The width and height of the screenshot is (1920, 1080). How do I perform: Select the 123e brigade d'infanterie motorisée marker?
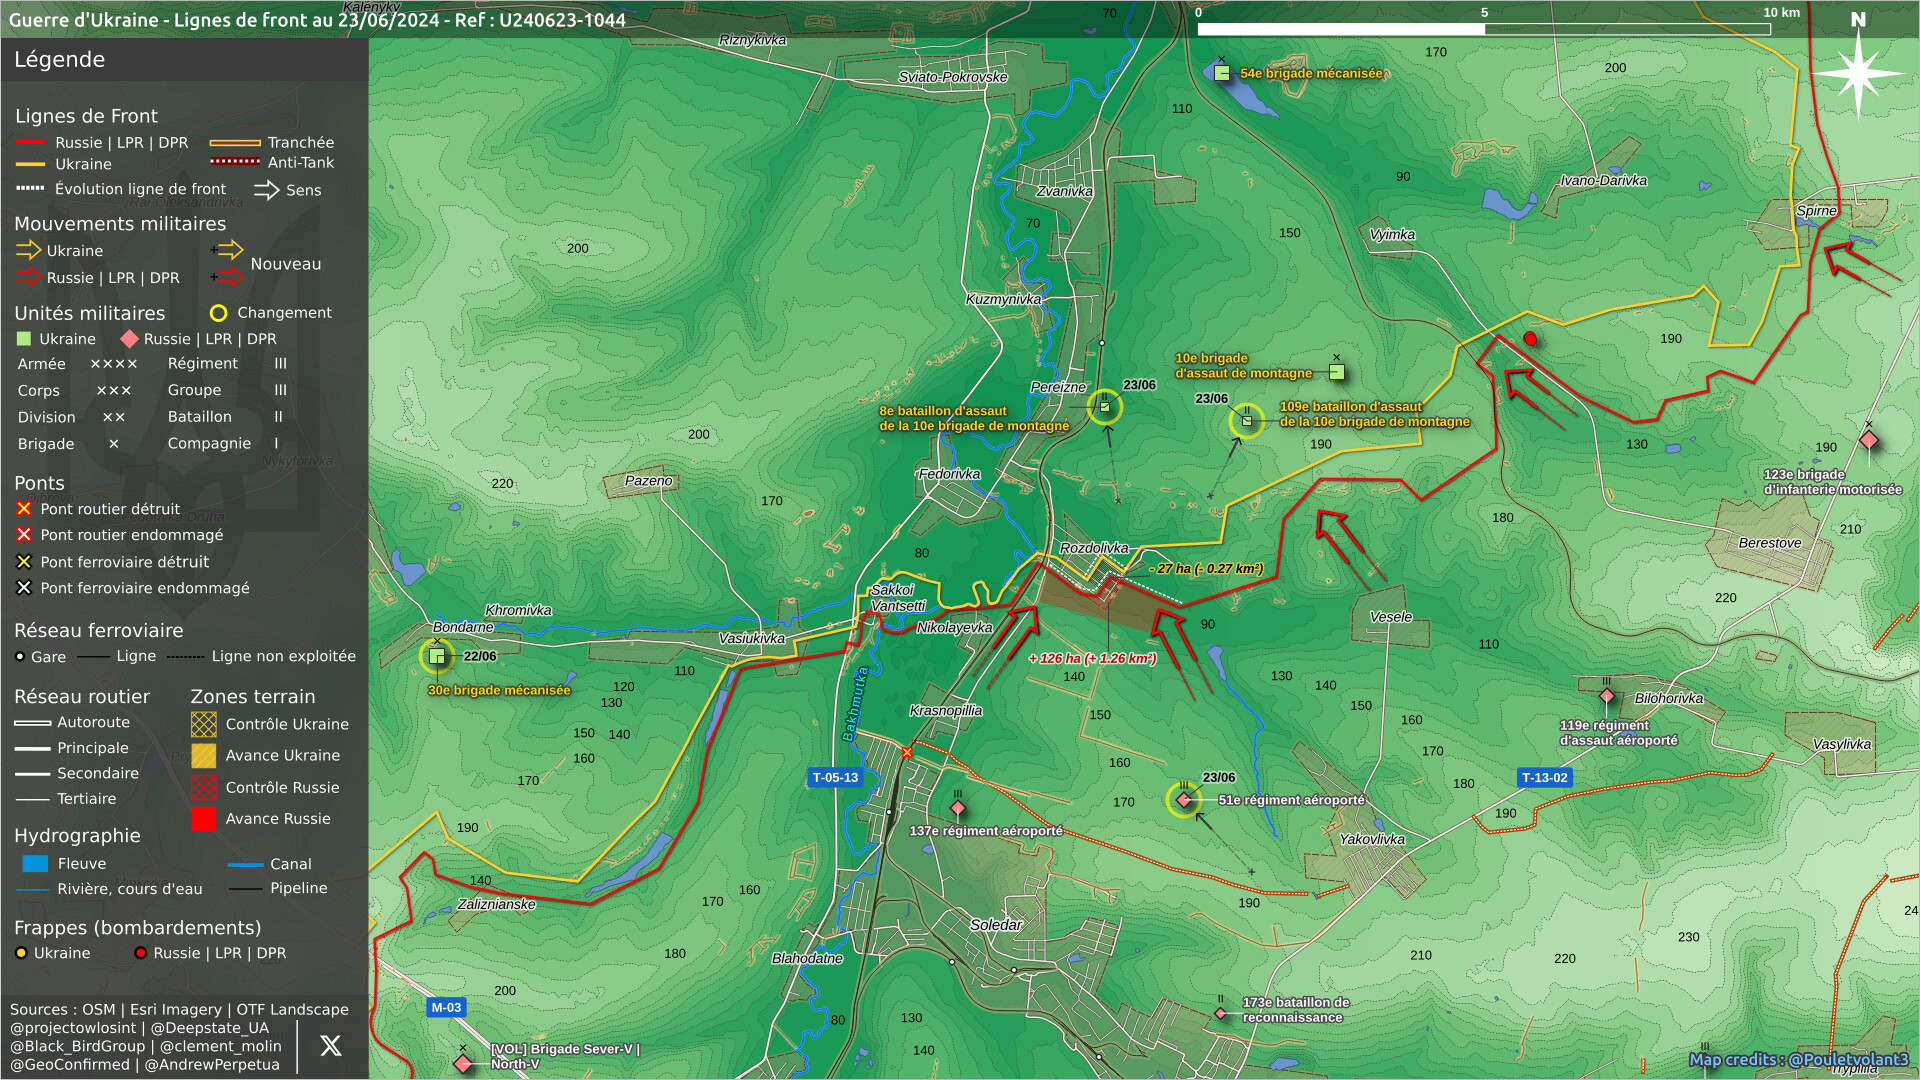(x=1868, y=441)
